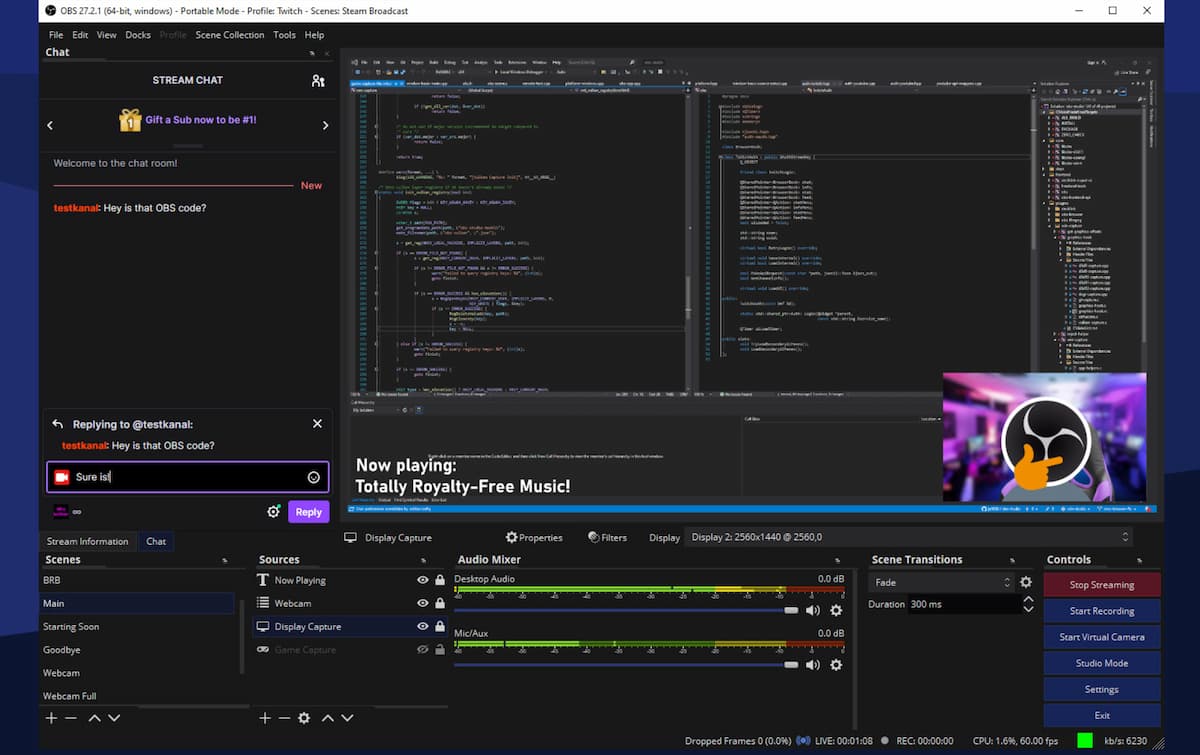Go to next gift banner with right chevron
The height and width of the screenshot is (755, 1200).
point(325,125)
